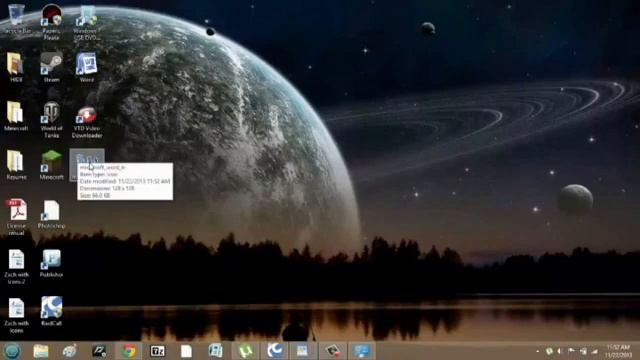Open the signal bars tray icon
This screenshot has height=360, width=640.
tap(595, 351)
